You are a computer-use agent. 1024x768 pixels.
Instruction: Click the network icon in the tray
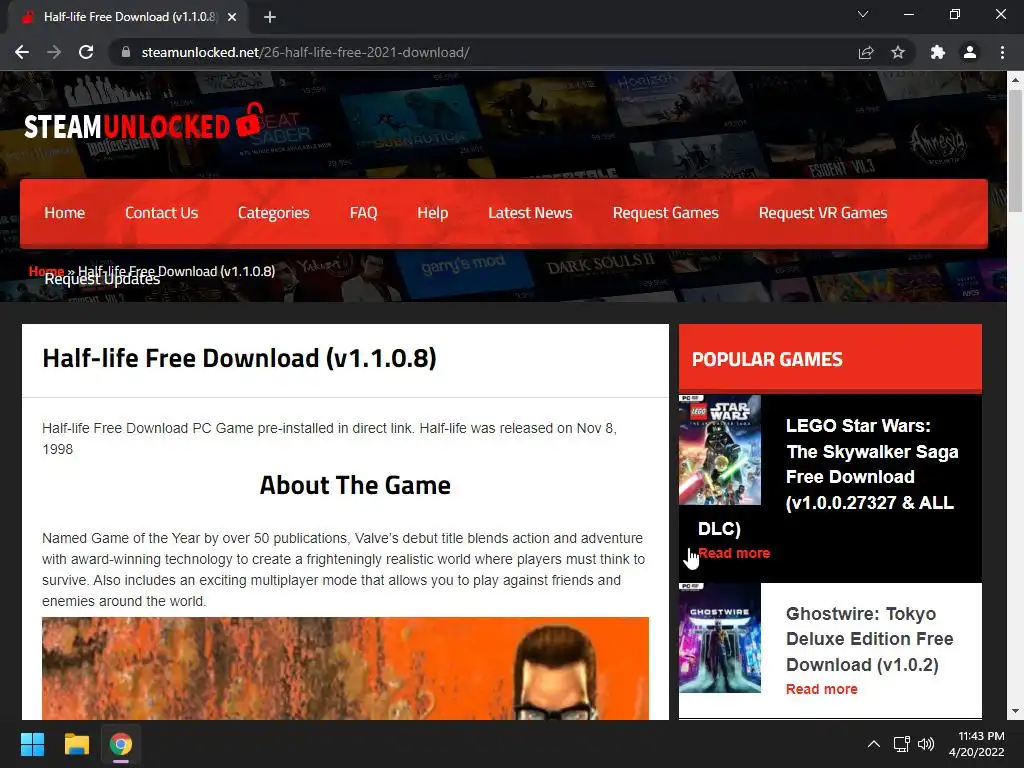pos(902,744)
